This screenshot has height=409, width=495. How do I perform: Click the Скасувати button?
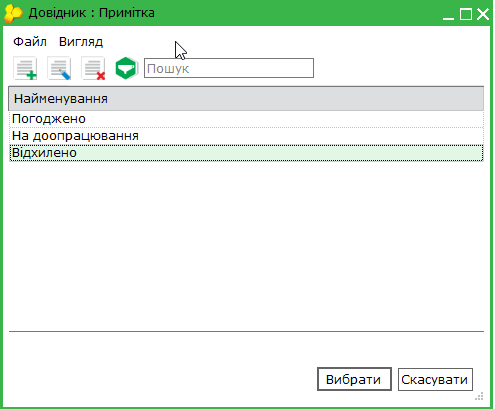click(435, 379)
